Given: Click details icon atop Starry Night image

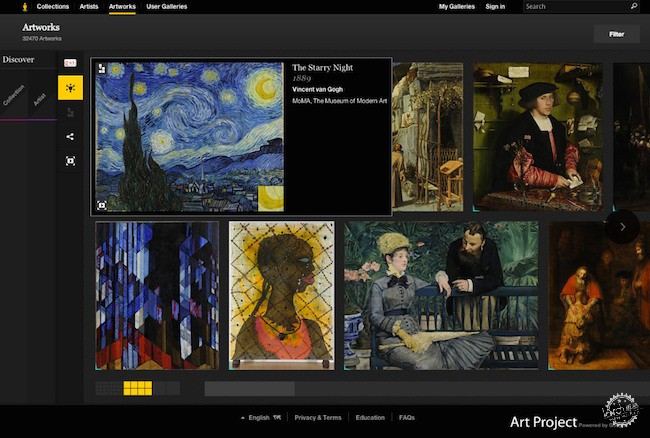Looking at the screenshot, I should pos(102,69).
